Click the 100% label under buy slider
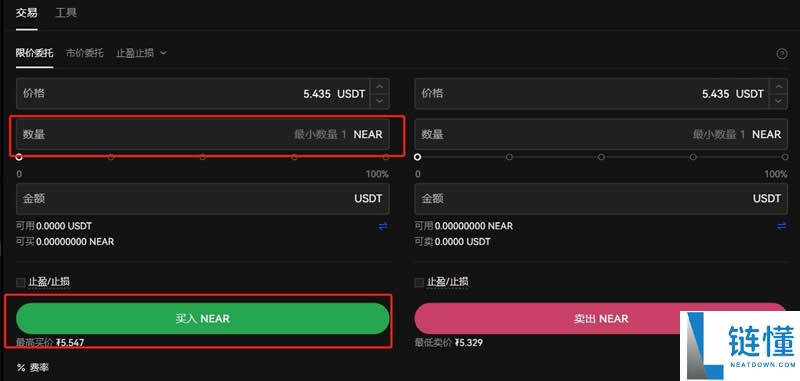The height and width of the screenshot is (381, 800). click(x=377, y=174)
